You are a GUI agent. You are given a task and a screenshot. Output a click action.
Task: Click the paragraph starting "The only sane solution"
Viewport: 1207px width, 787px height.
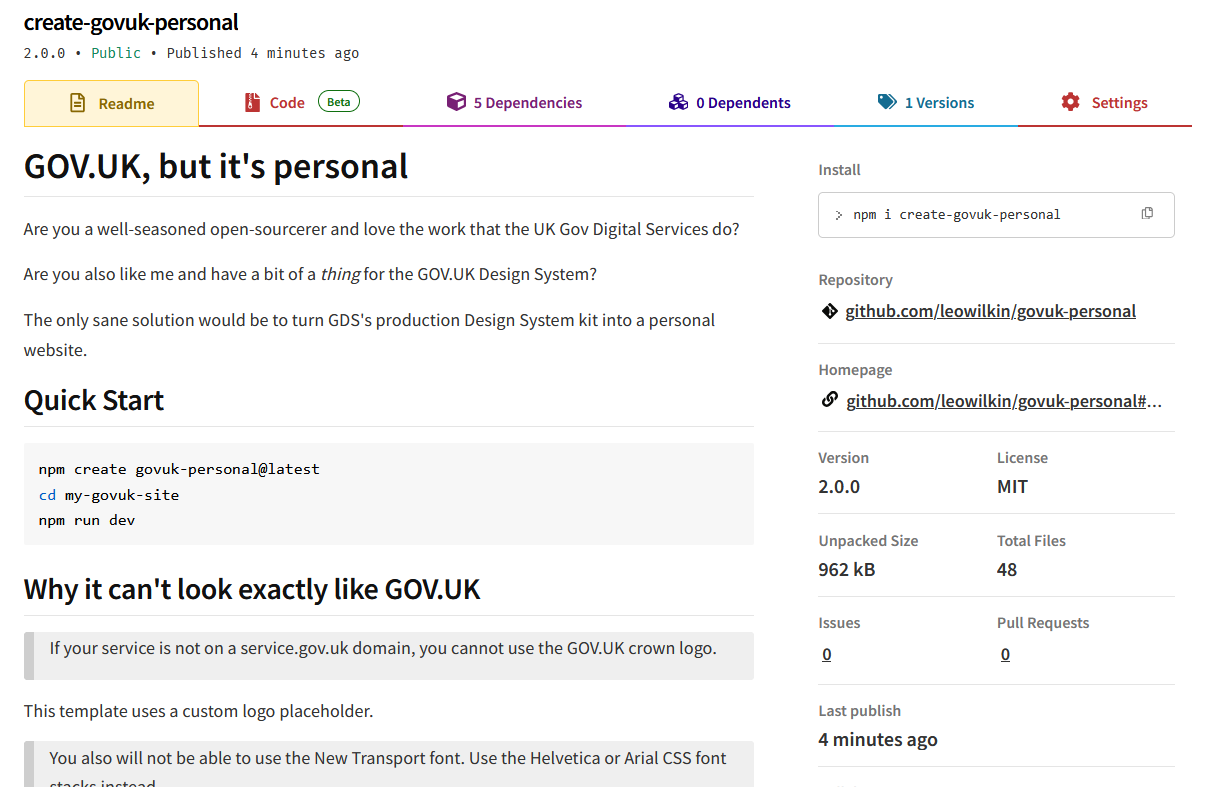pyautogui.click(x=370, y=335)
